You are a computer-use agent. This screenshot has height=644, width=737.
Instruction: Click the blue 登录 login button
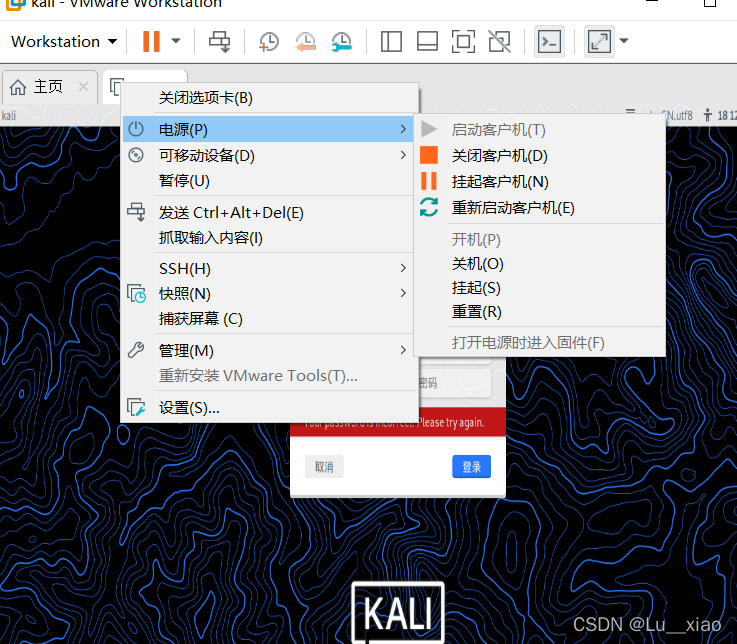coord(471,467)
